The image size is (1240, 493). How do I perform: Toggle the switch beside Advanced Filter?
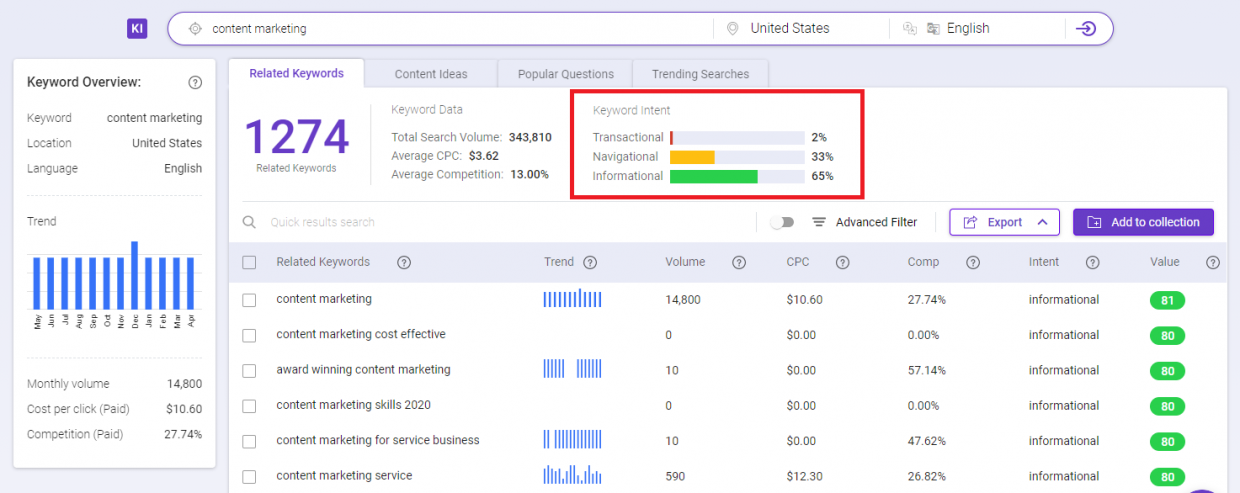pos(782,222)
